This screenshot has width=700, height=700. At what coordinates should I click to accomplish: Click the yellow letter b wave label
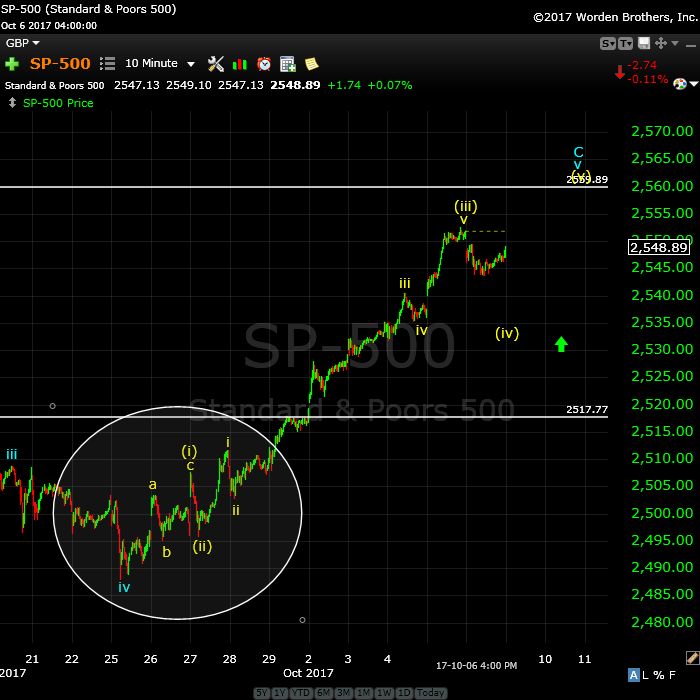click(x=167, y=552)
